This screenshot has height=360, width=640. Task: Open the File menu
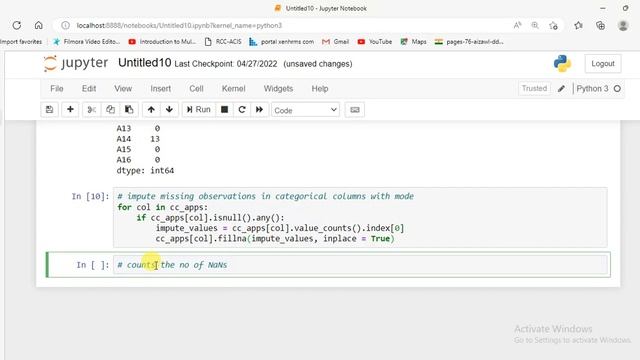(x=57, y=89)
